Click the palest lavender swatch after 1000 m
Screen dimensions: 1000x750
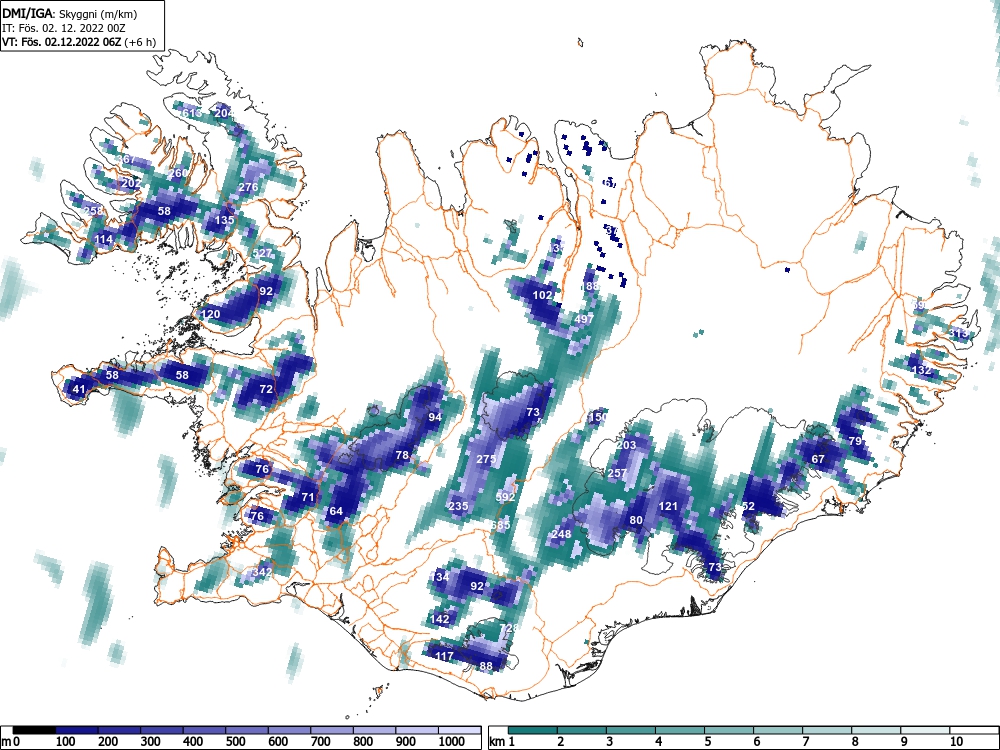pos(460,730)
